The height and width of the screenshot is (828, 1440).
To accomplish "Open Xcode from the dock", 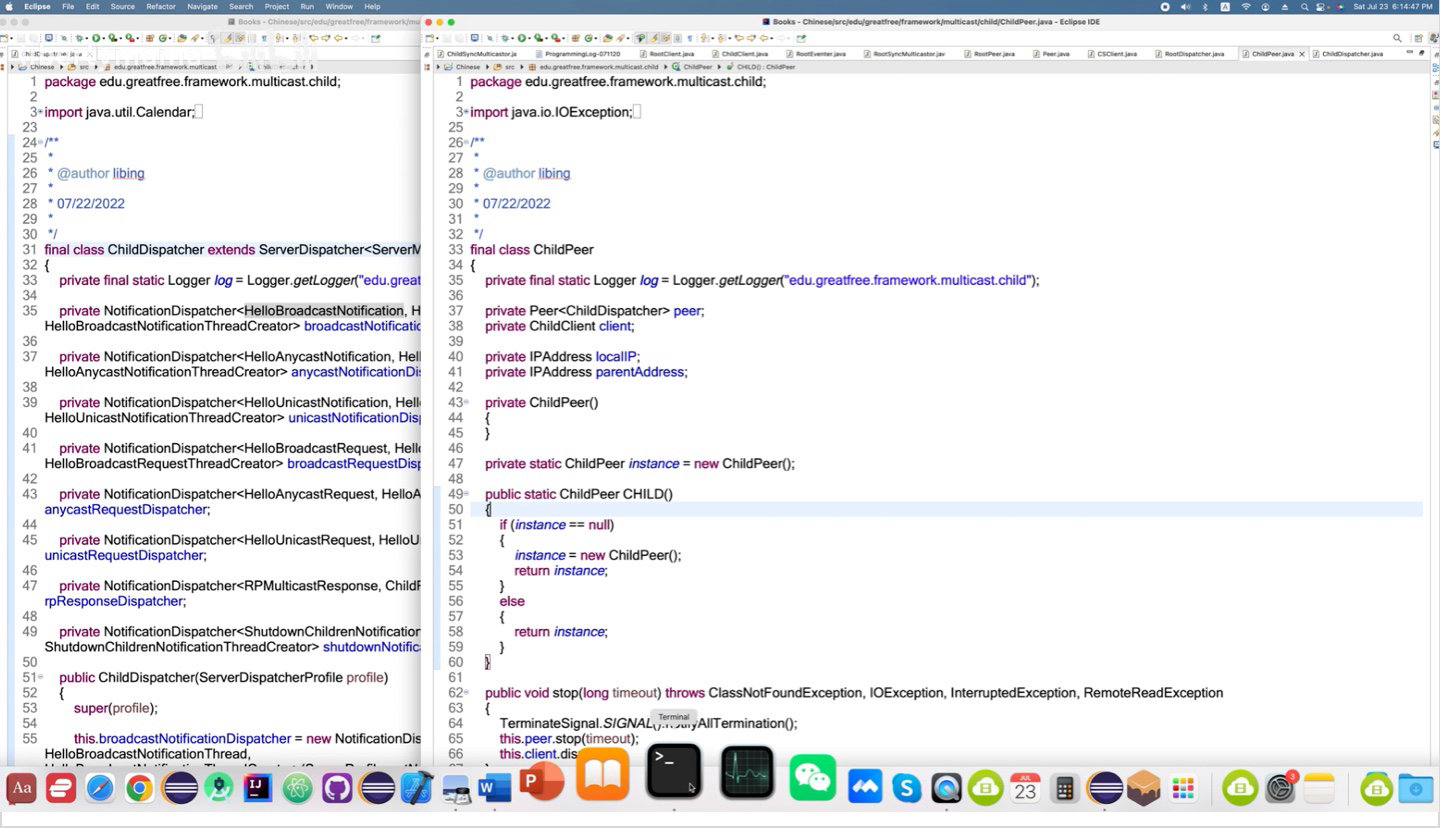I will [416, 789].
